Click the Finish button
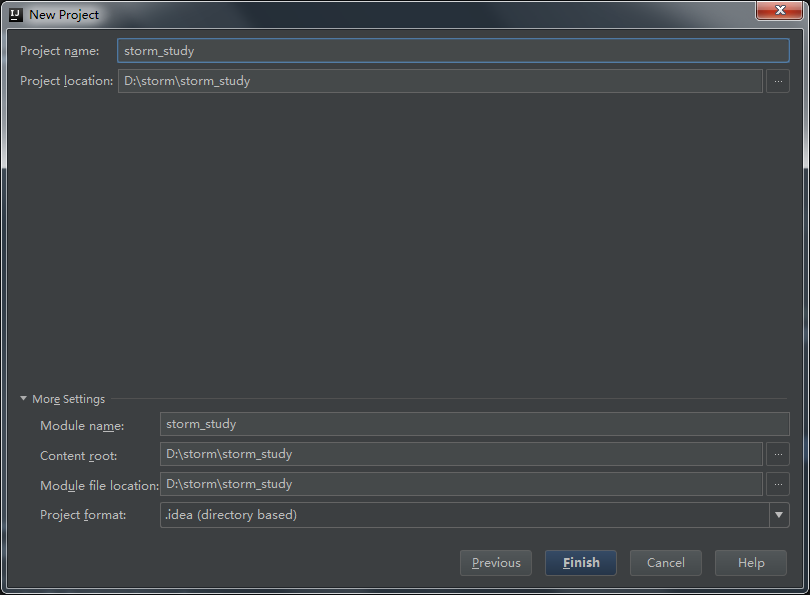This screenshot has width=810, height=595. coord(581,563)
